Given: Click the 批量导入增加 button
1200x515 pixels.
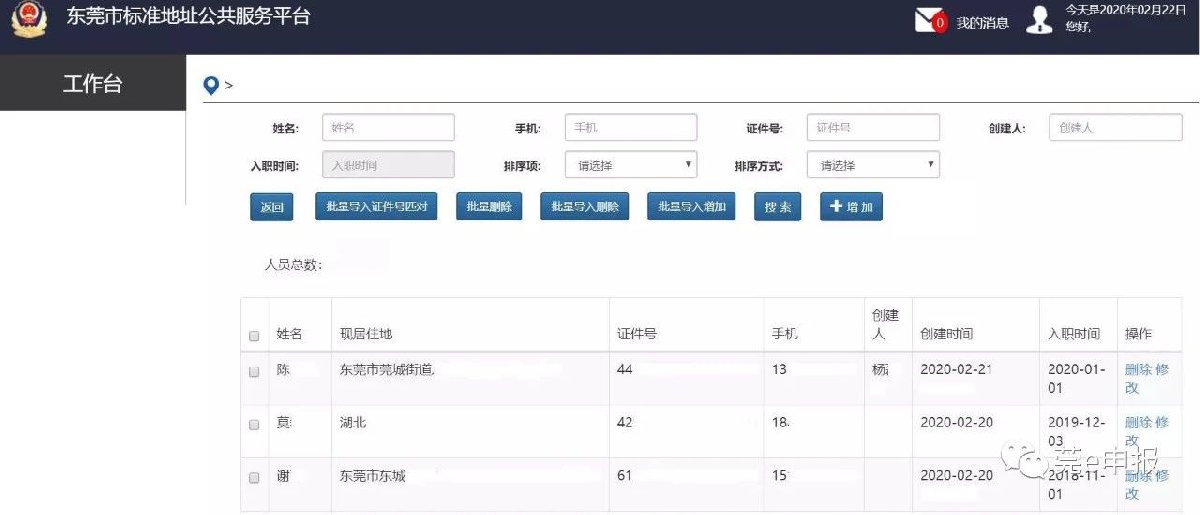Looking at the screenshot, I should click(x=691, y=206).
